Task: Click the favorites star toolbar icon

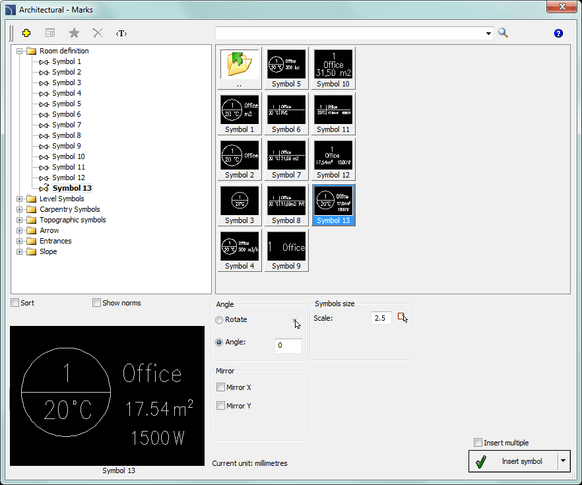Action: 74,33
